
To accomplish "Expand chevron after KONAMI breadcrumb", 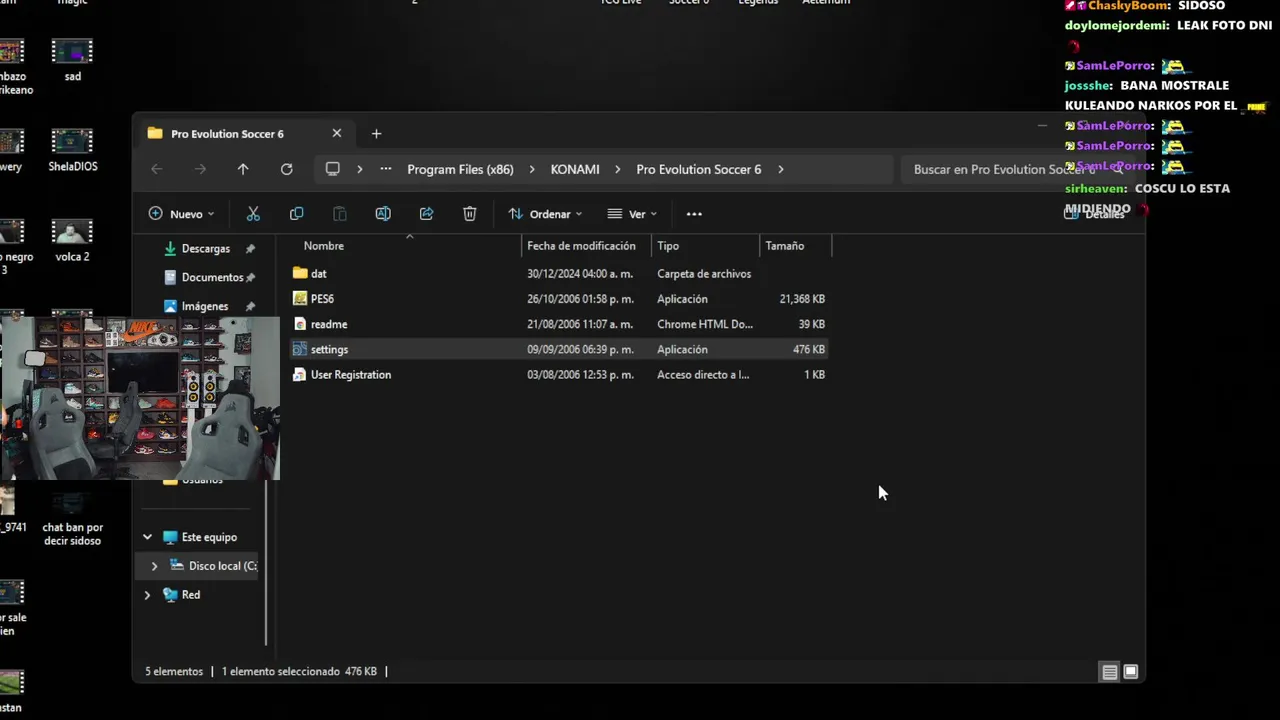I will 618,169.
